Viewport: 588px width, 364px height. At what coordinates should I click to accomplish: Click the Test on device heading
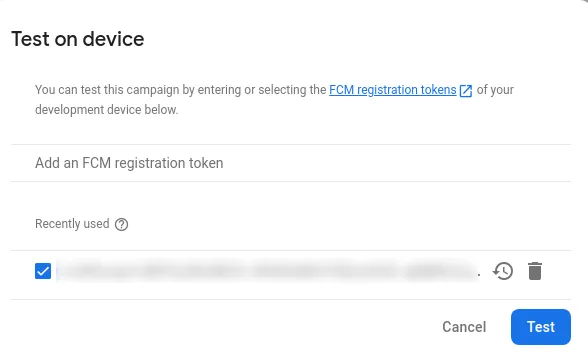pyautogui.click(x=78, y=39)
